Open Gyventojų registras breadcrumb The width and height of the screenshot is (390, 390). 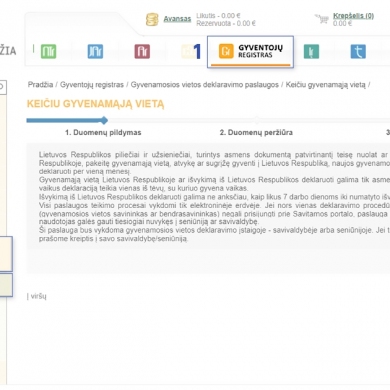[x=92, y=85]
